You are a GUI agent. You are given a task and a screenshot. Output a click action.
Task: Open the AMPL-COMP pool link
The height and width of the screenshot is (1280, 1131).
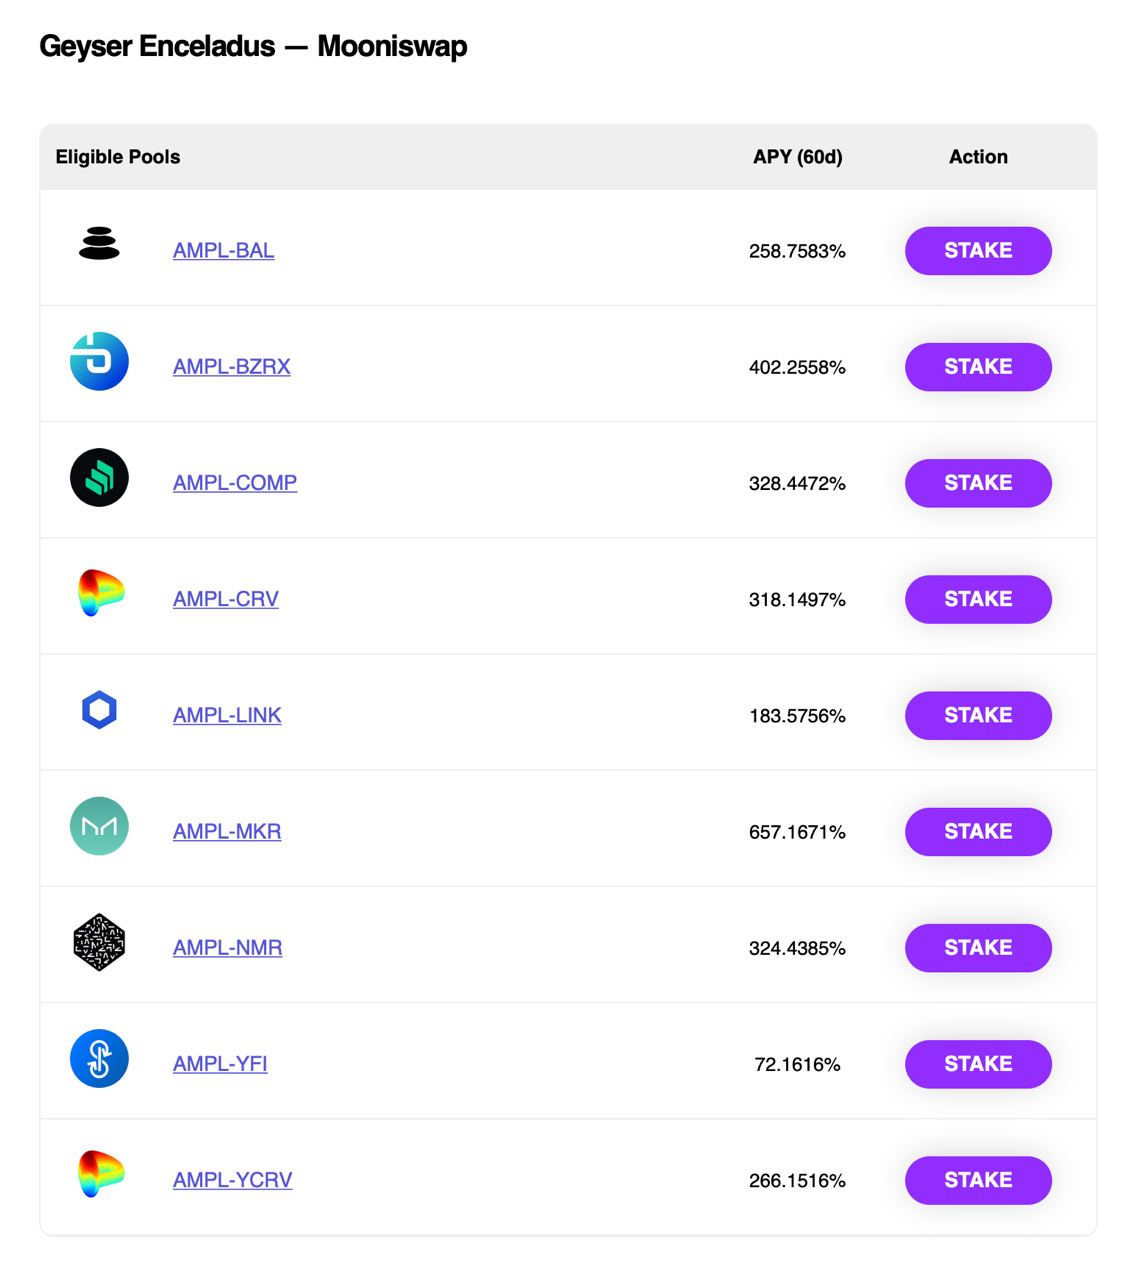pyautogui.click(x=235, y=482)
